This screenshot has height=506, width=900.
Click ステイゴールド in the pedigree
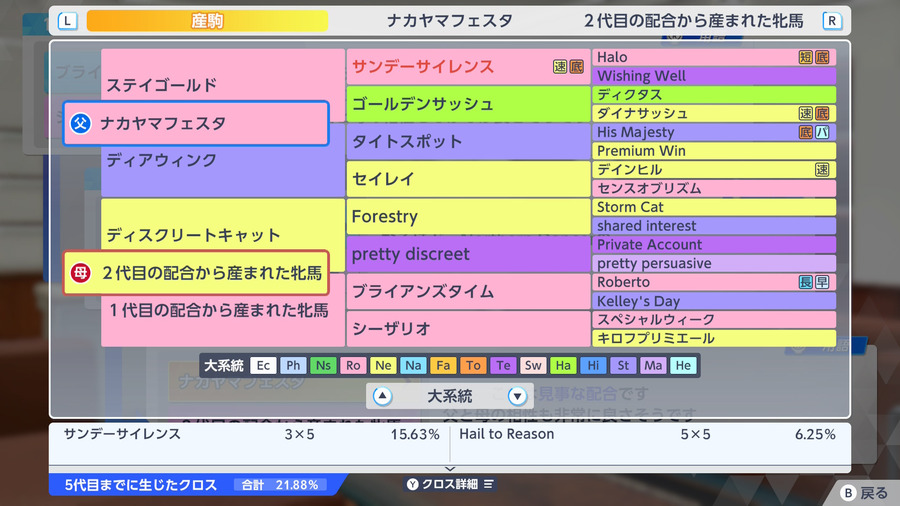[x=162, y=85]
